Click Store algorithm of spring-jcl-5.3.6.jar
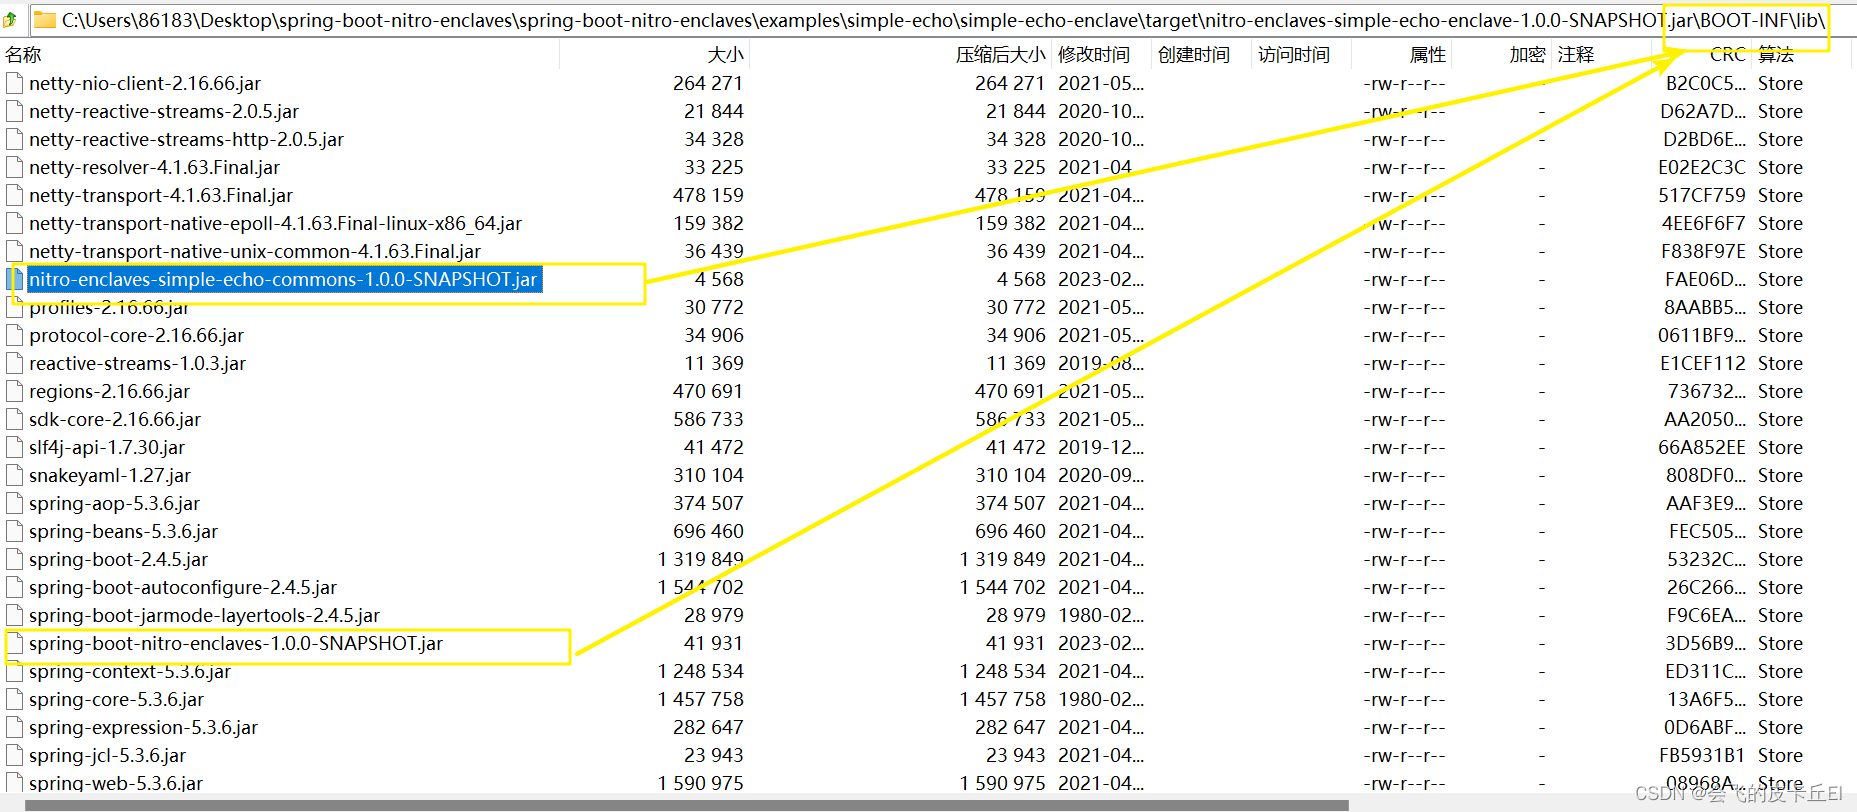The height and width of the screenshot is (812, 1857). 1780,755
